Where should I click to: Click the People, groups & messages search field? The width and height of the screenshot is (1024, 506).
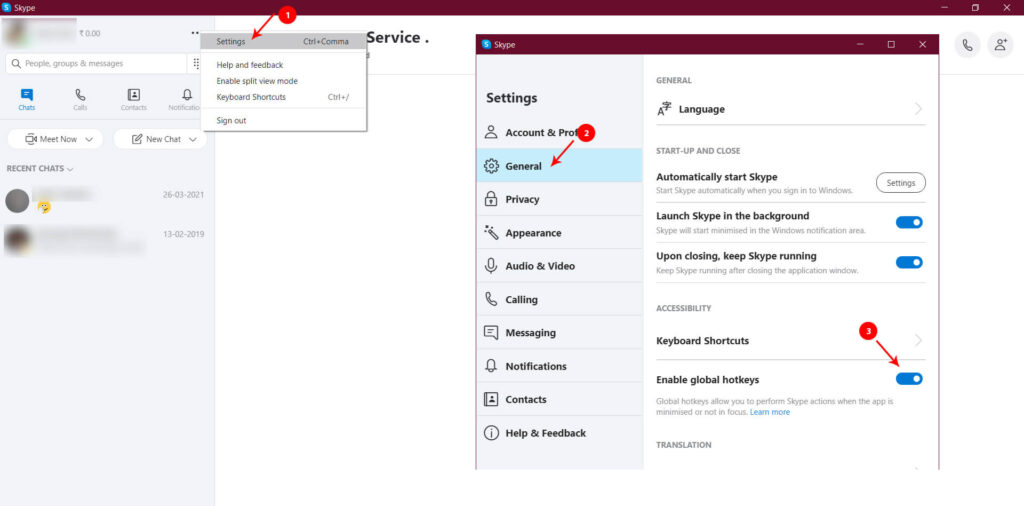(96, 63)
